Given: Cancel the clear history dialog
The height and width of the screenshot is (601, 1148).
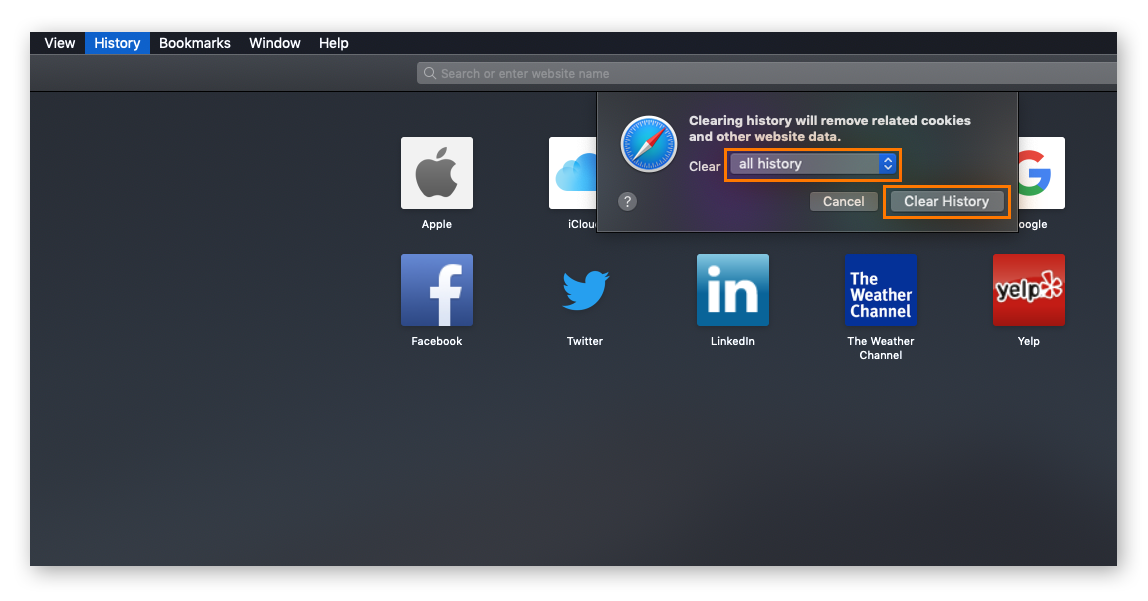Looking at the screenshot, I should tap(843, 201).
